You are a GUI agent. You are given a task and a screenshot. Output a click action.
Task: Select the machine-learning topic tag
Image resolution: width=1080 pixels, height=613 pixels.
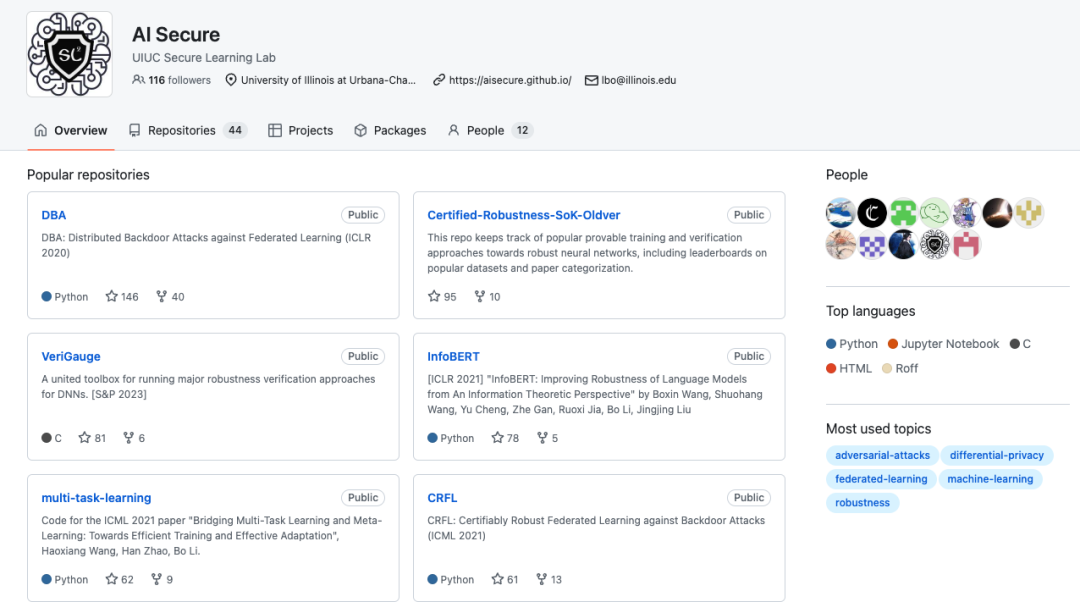(x=990, y=479)
